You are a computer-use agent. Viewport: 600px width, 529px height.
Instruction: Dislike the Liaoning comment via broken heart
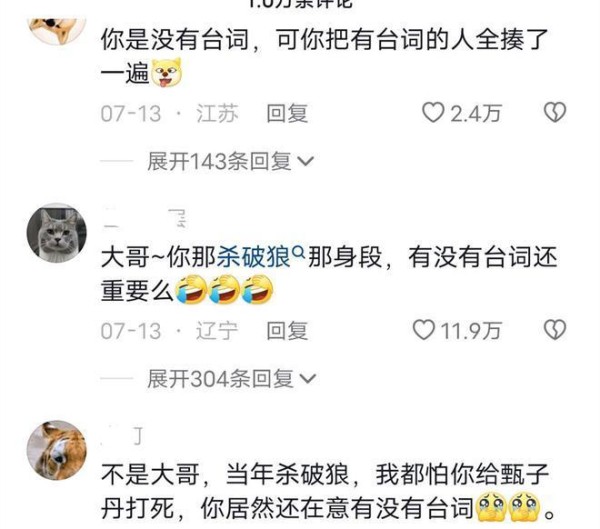click(x=555, y=330)
